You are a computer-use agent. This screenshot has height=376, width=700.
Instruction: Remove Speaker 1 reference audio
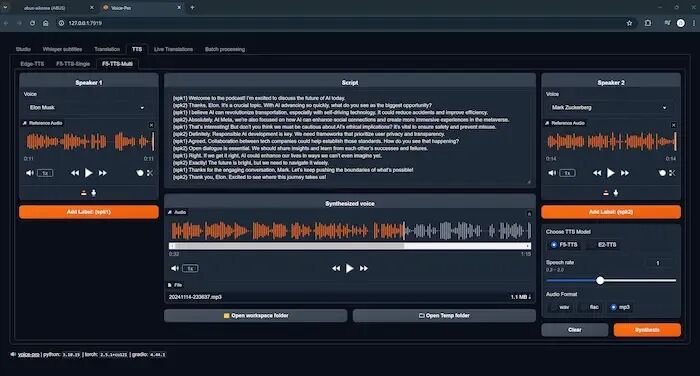pos(151,125)
